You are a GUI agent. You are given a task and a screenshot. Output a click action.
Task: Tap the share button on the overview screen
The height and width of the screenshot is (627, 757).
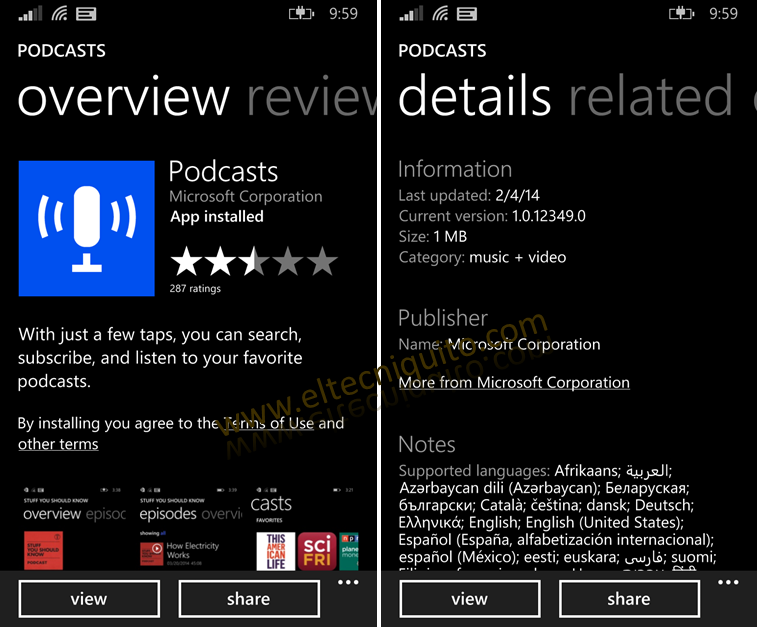249,599
